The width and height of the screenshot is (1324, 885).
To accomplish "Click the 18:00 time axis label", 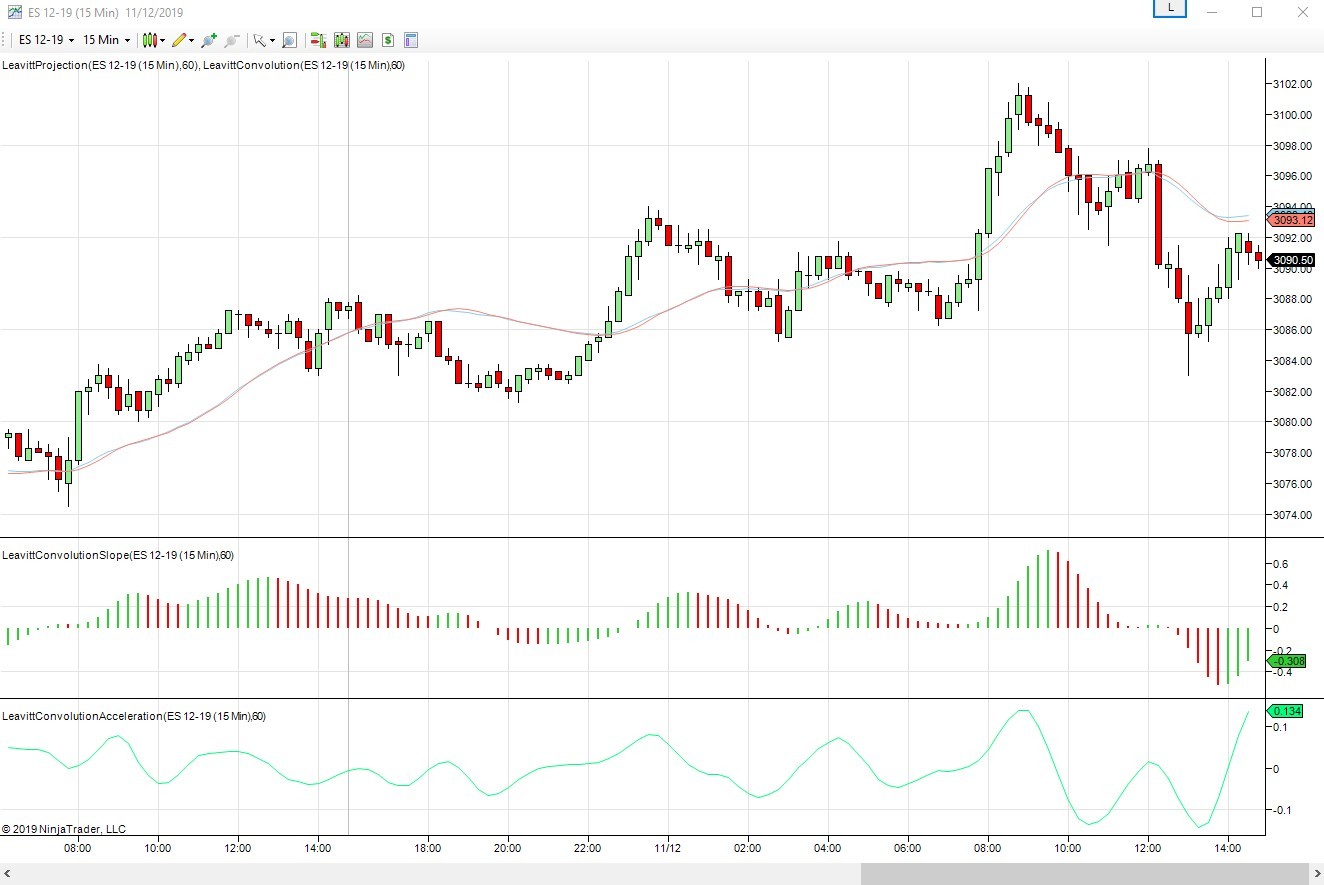I will (x=428, y=848).
